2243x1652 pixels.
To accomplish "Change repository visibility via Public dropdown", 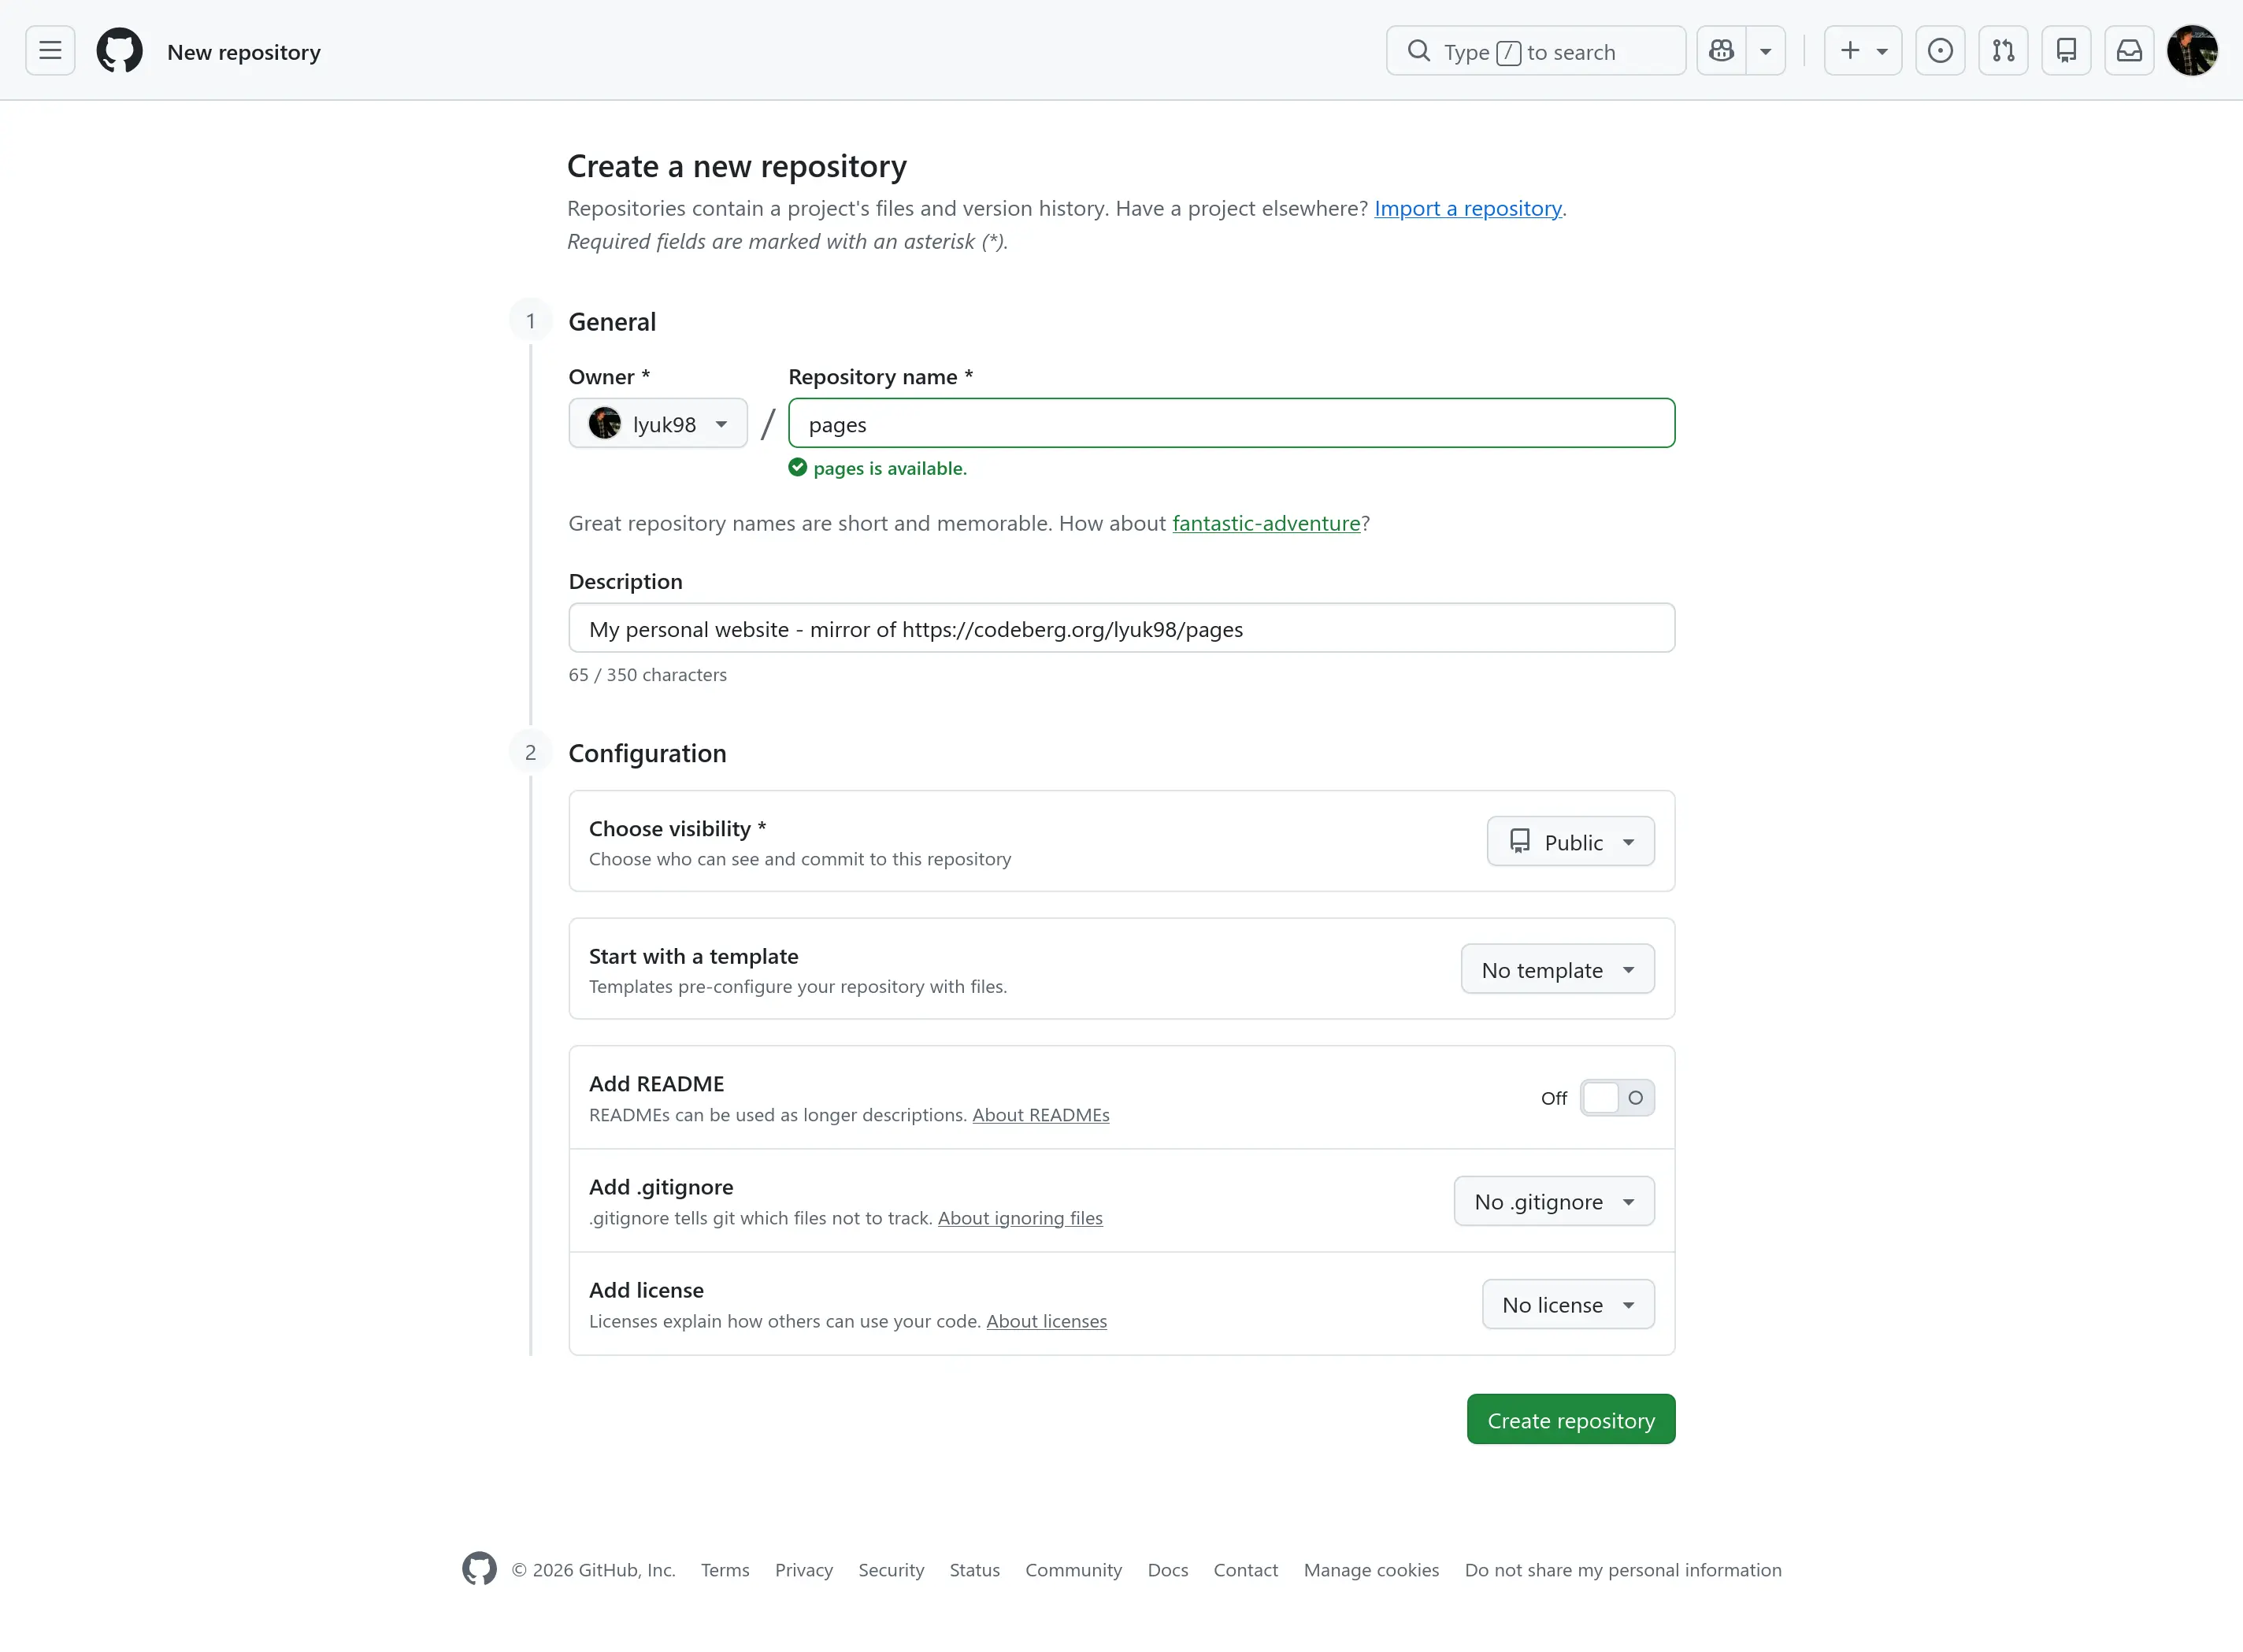I will pyautogui.click(x=1569, y=841).
